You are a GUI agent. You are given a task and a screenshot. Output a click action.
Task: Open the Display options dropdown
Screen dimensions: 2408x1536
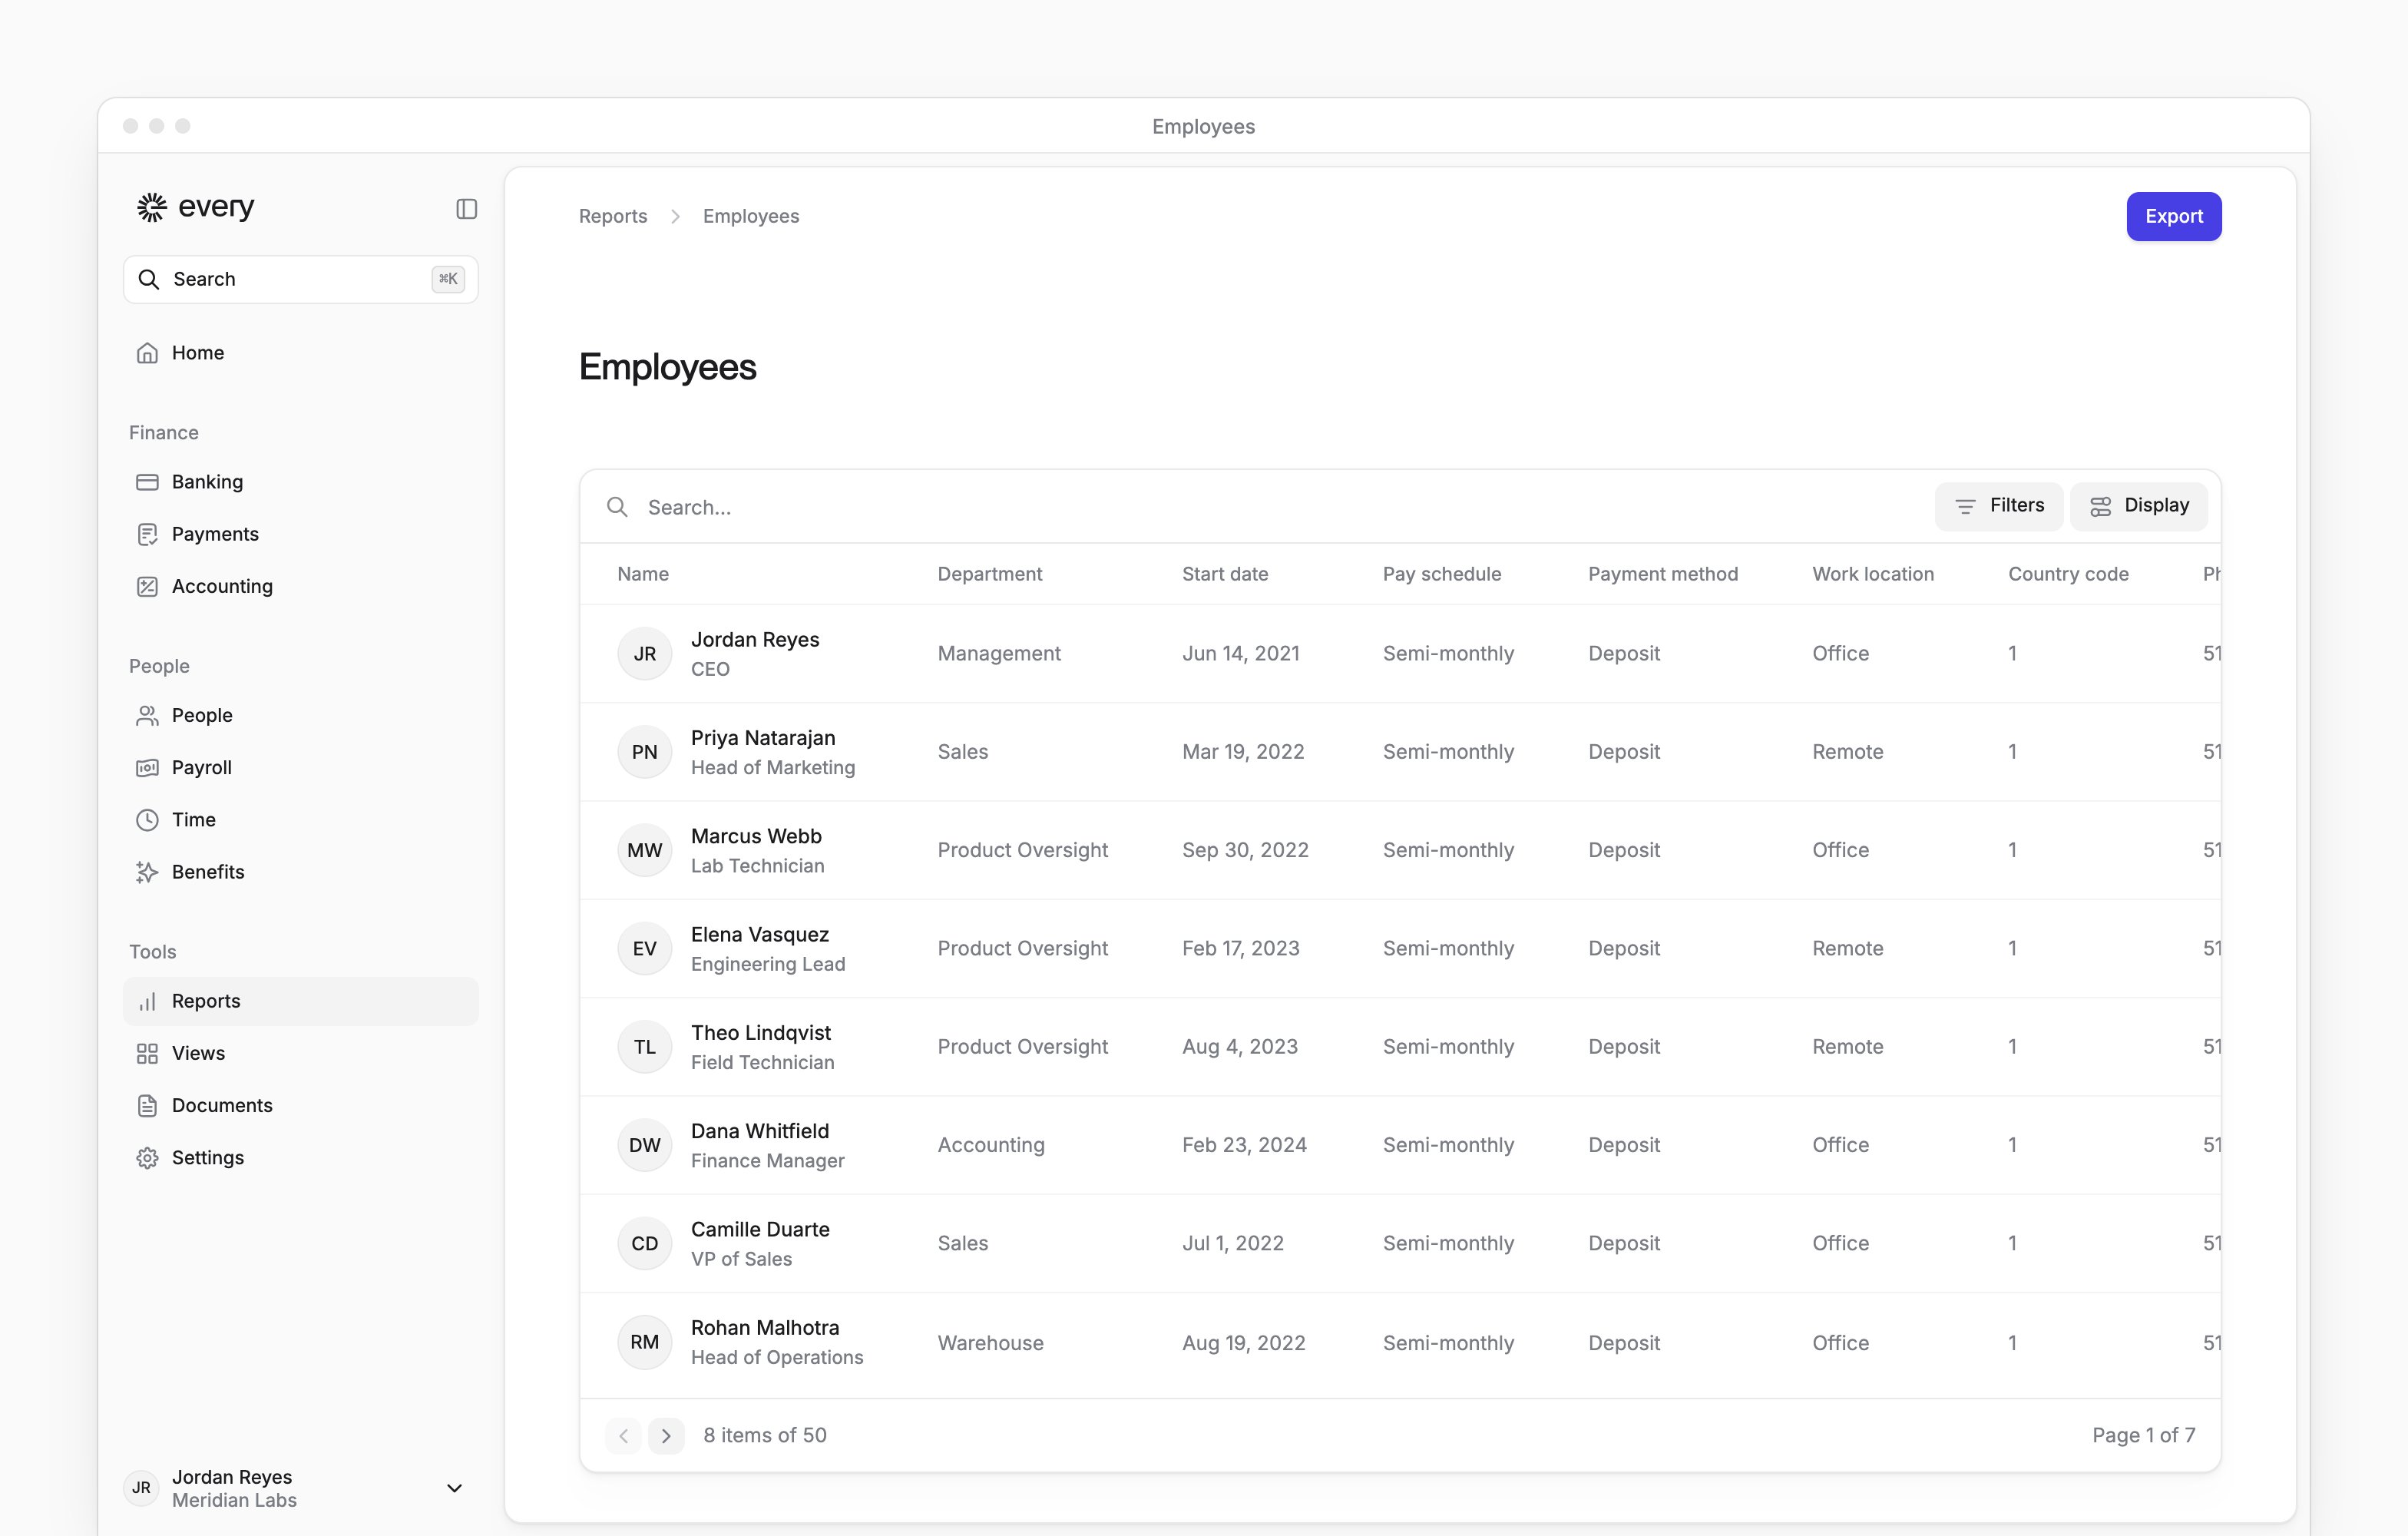(2138, 506)
